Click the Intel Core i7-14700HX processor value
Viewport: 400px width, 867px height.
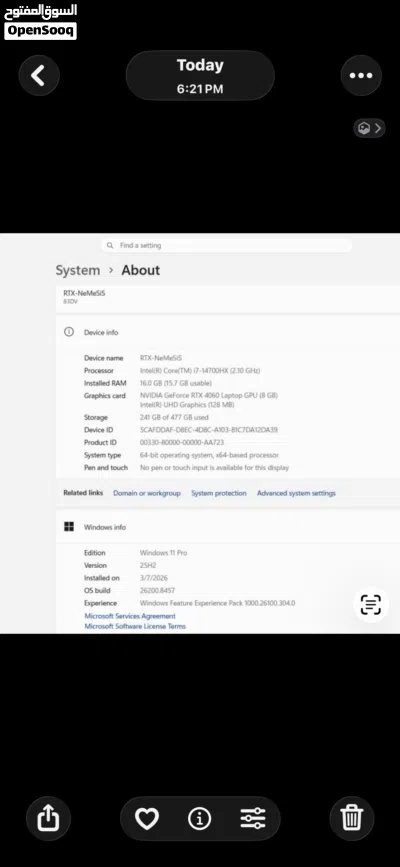click(200, 370)
